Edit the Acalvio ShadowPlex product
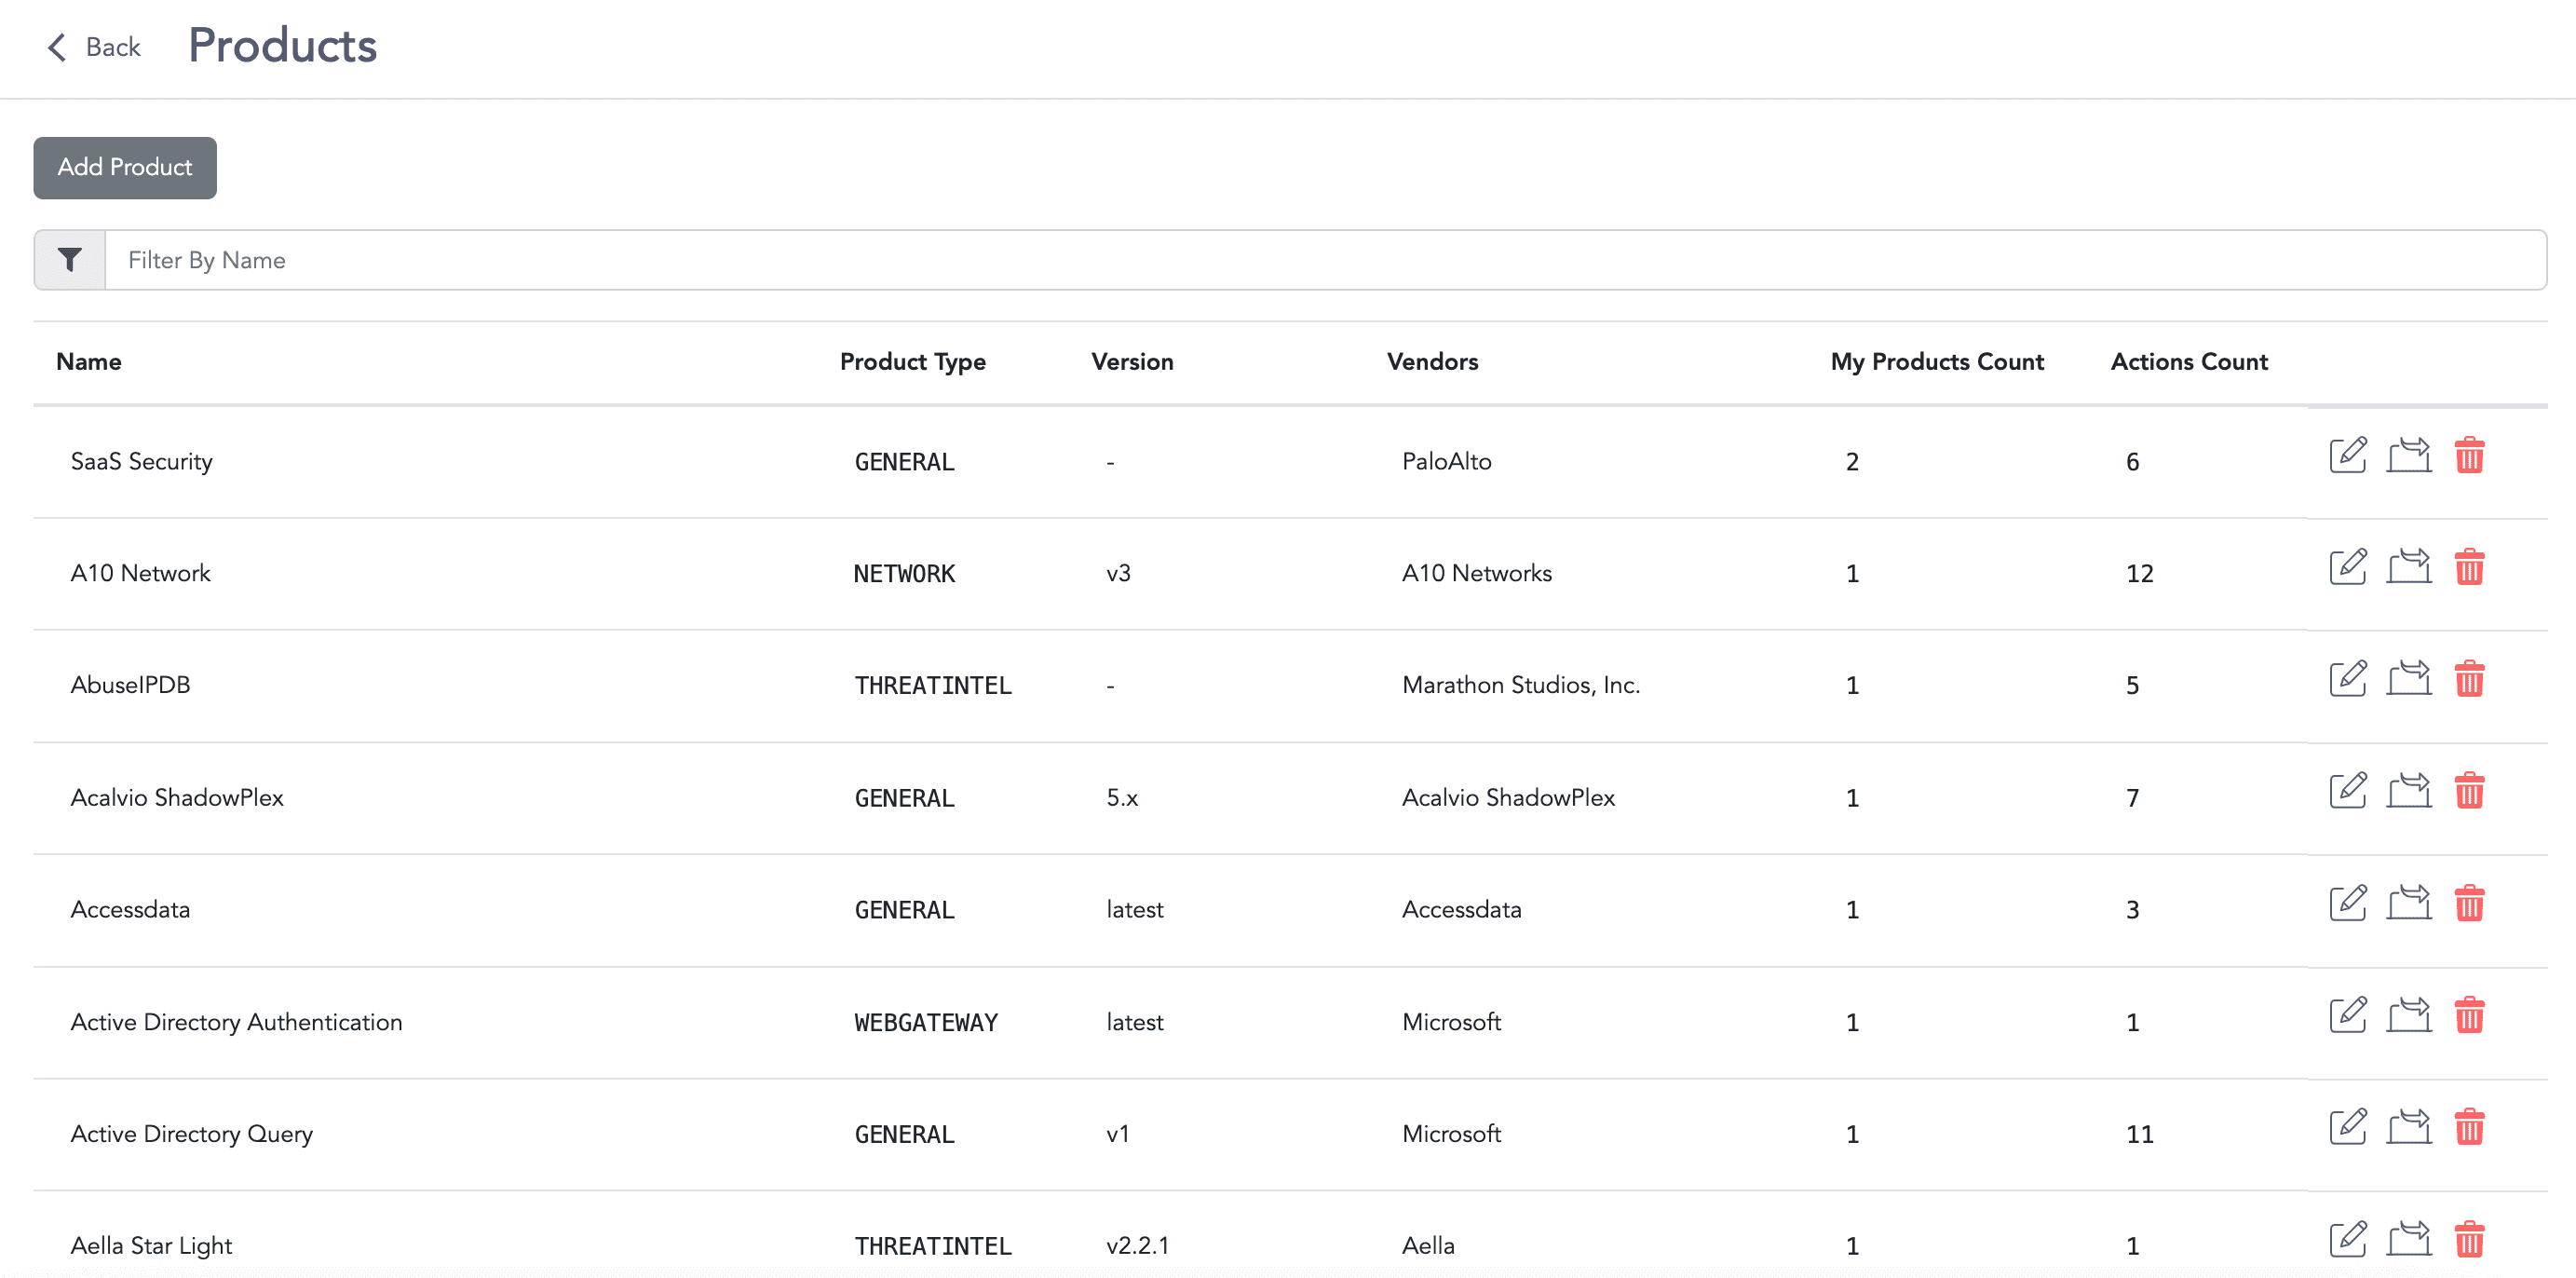 [x=2348, y=792]
